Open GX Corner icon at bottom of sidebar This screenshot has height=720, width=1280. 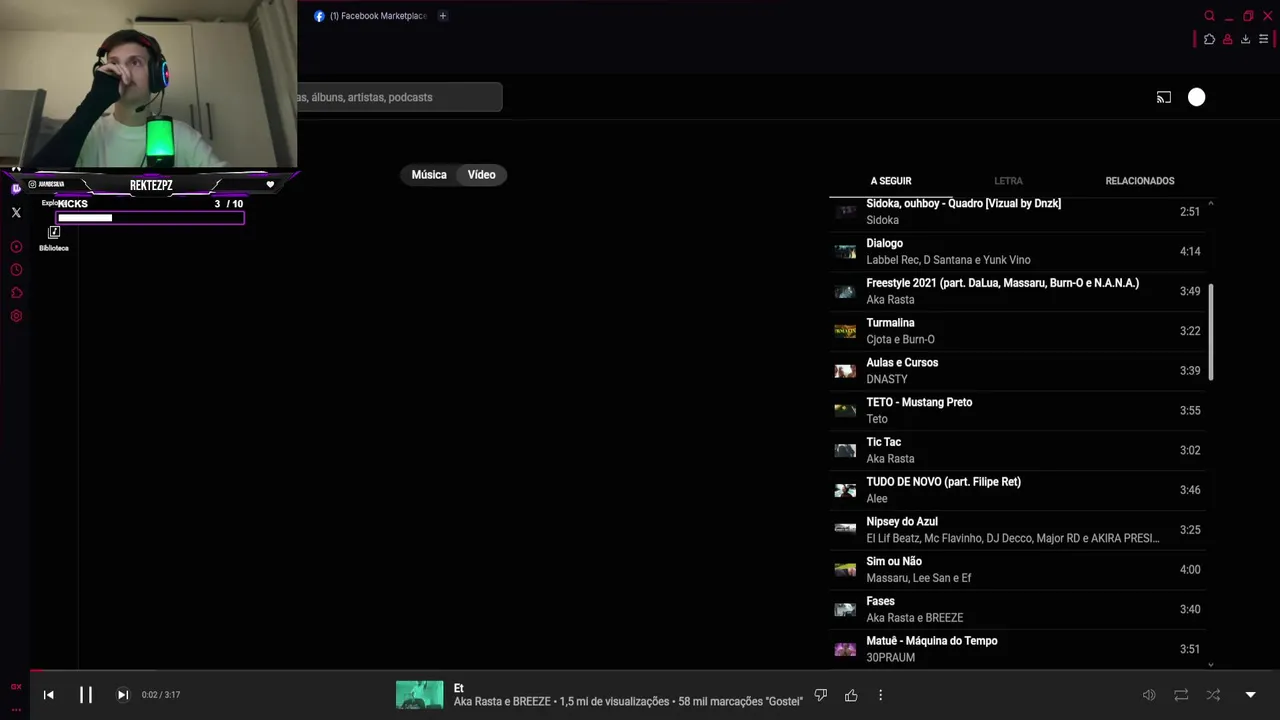click(x=16, y=687)
